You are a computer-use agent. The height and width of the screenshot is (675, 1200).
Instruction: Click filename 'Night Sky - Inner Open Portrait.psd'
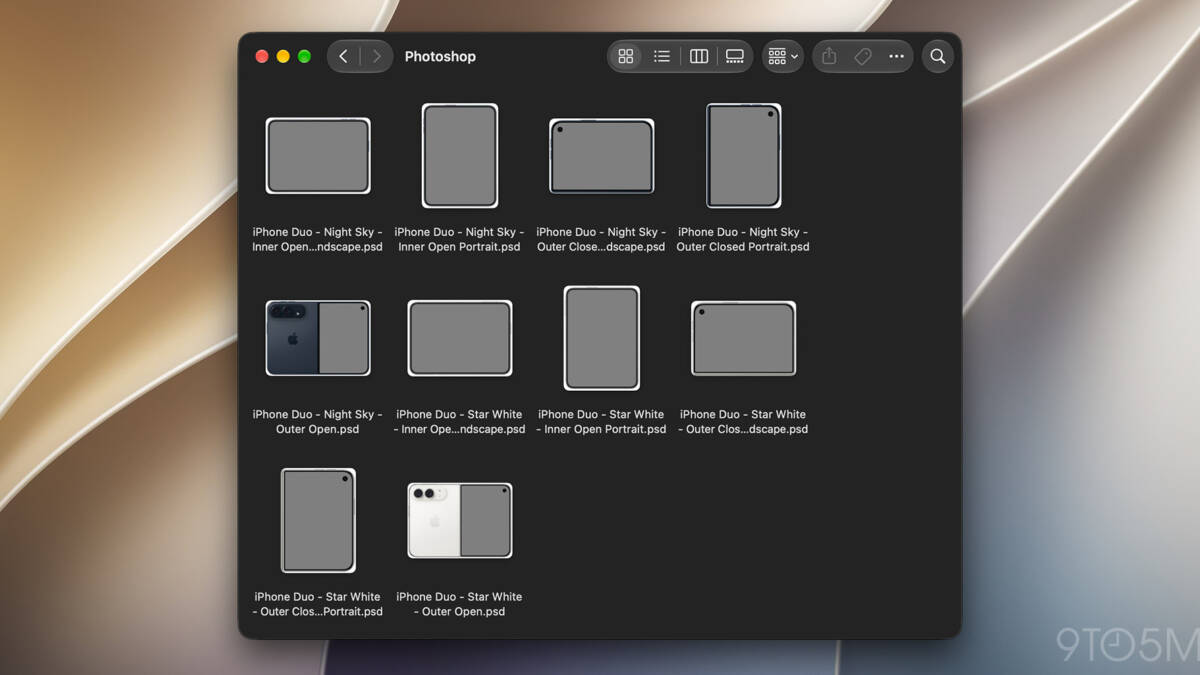(x=460, y=239)
